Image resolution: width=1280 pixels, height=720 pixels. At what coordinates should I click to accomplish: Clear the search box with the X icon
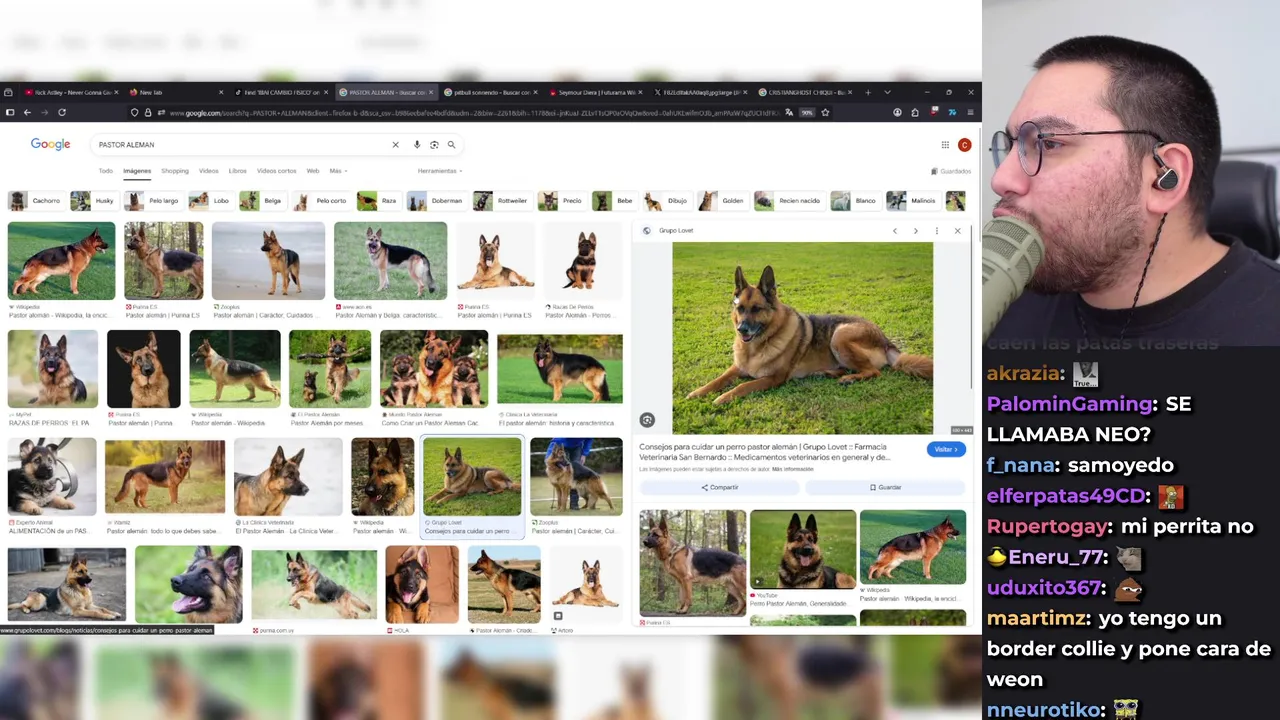[395, 145]
